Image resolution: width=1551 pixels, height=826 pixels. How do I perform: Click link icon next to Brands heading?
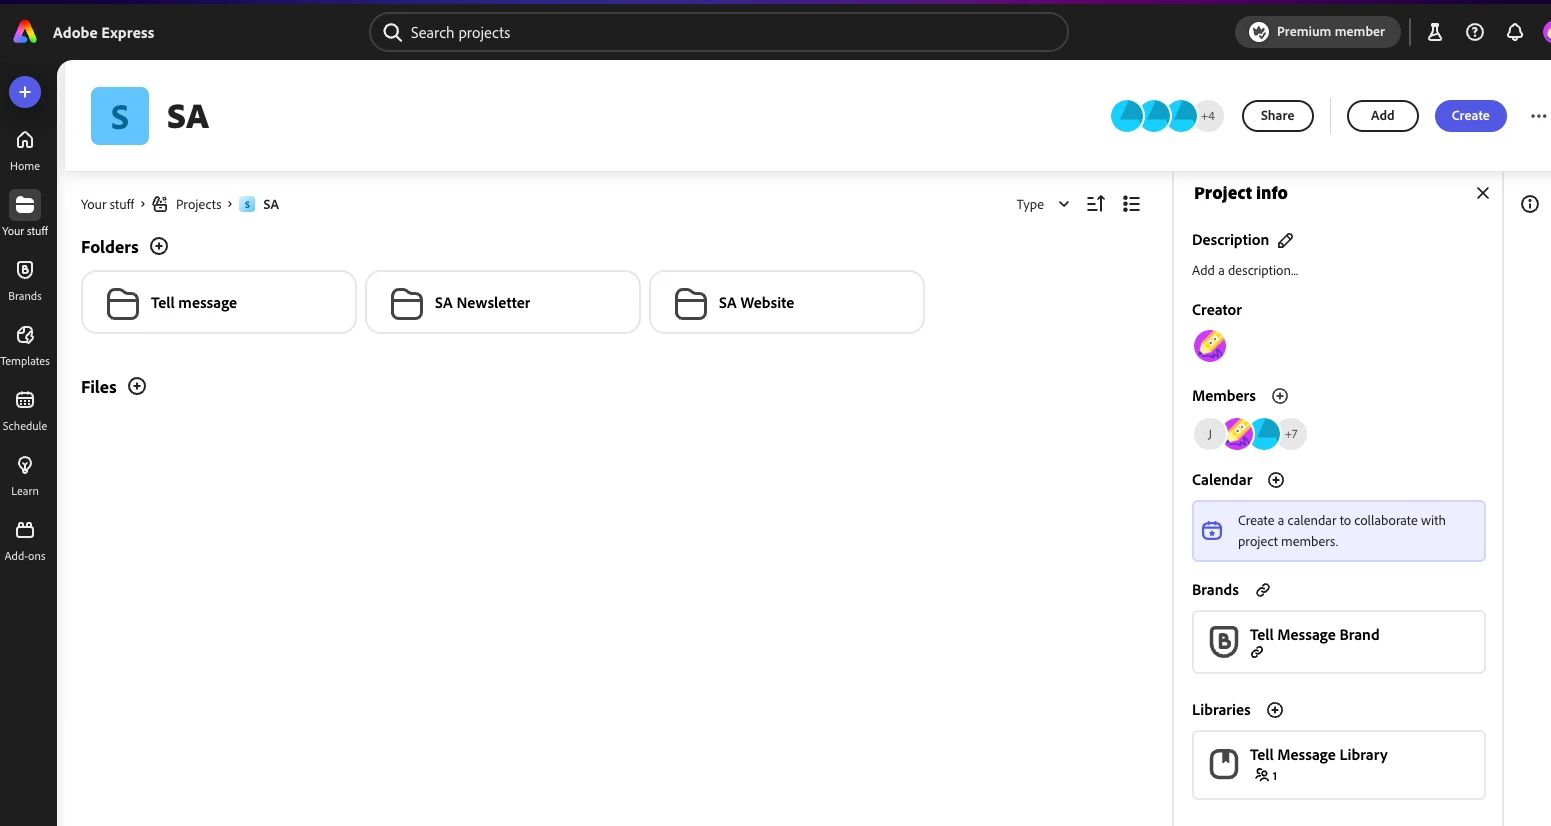click(1263, 590)
